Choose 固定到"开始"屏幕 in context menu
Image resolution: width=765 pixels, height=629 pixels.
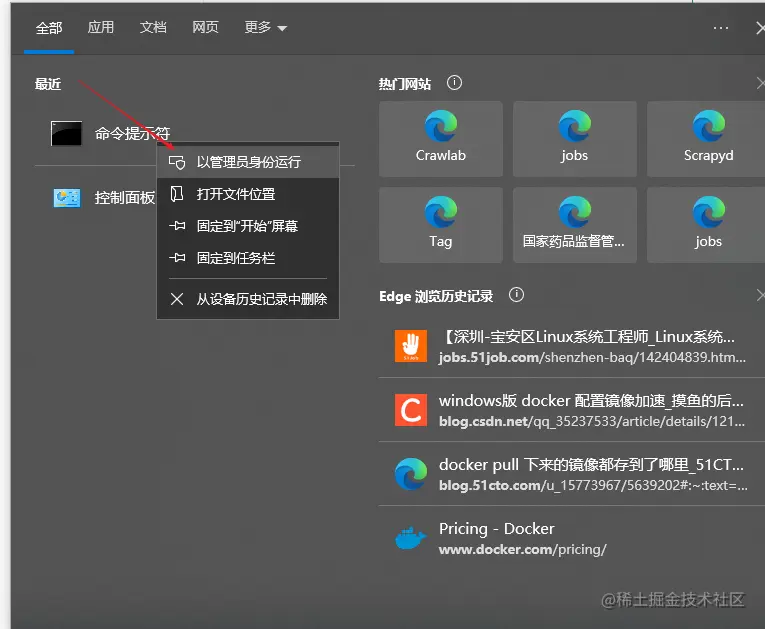tap(248, 226)
